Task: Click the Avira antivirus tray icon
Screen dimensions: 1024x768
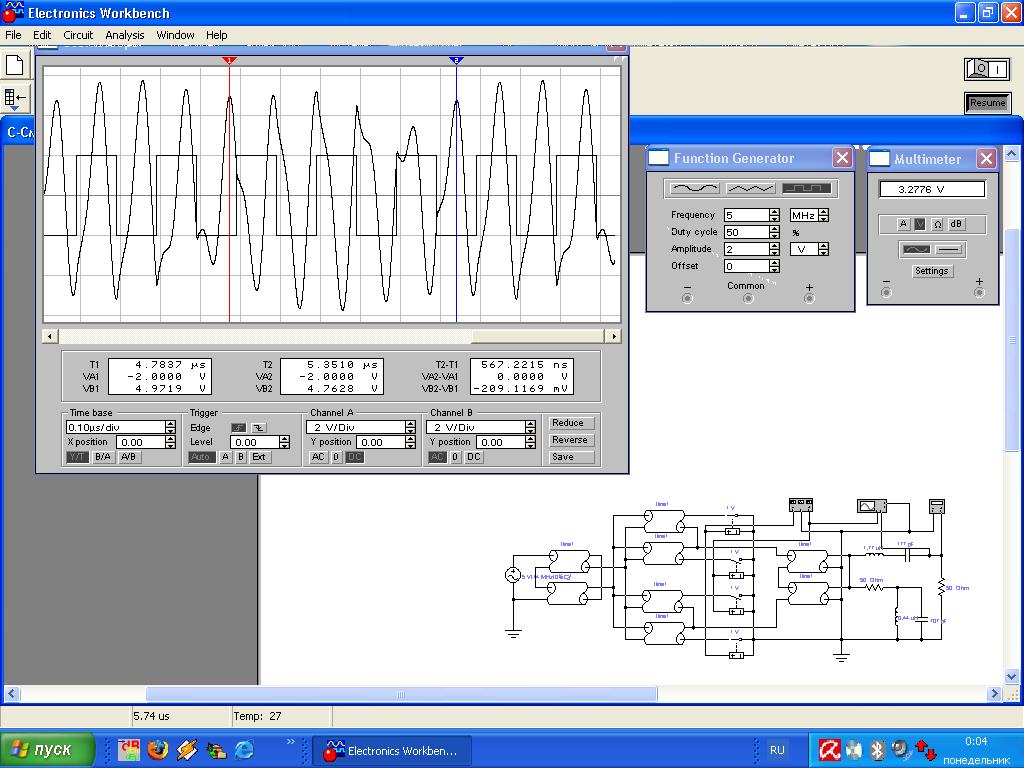Action: point(829,750)
